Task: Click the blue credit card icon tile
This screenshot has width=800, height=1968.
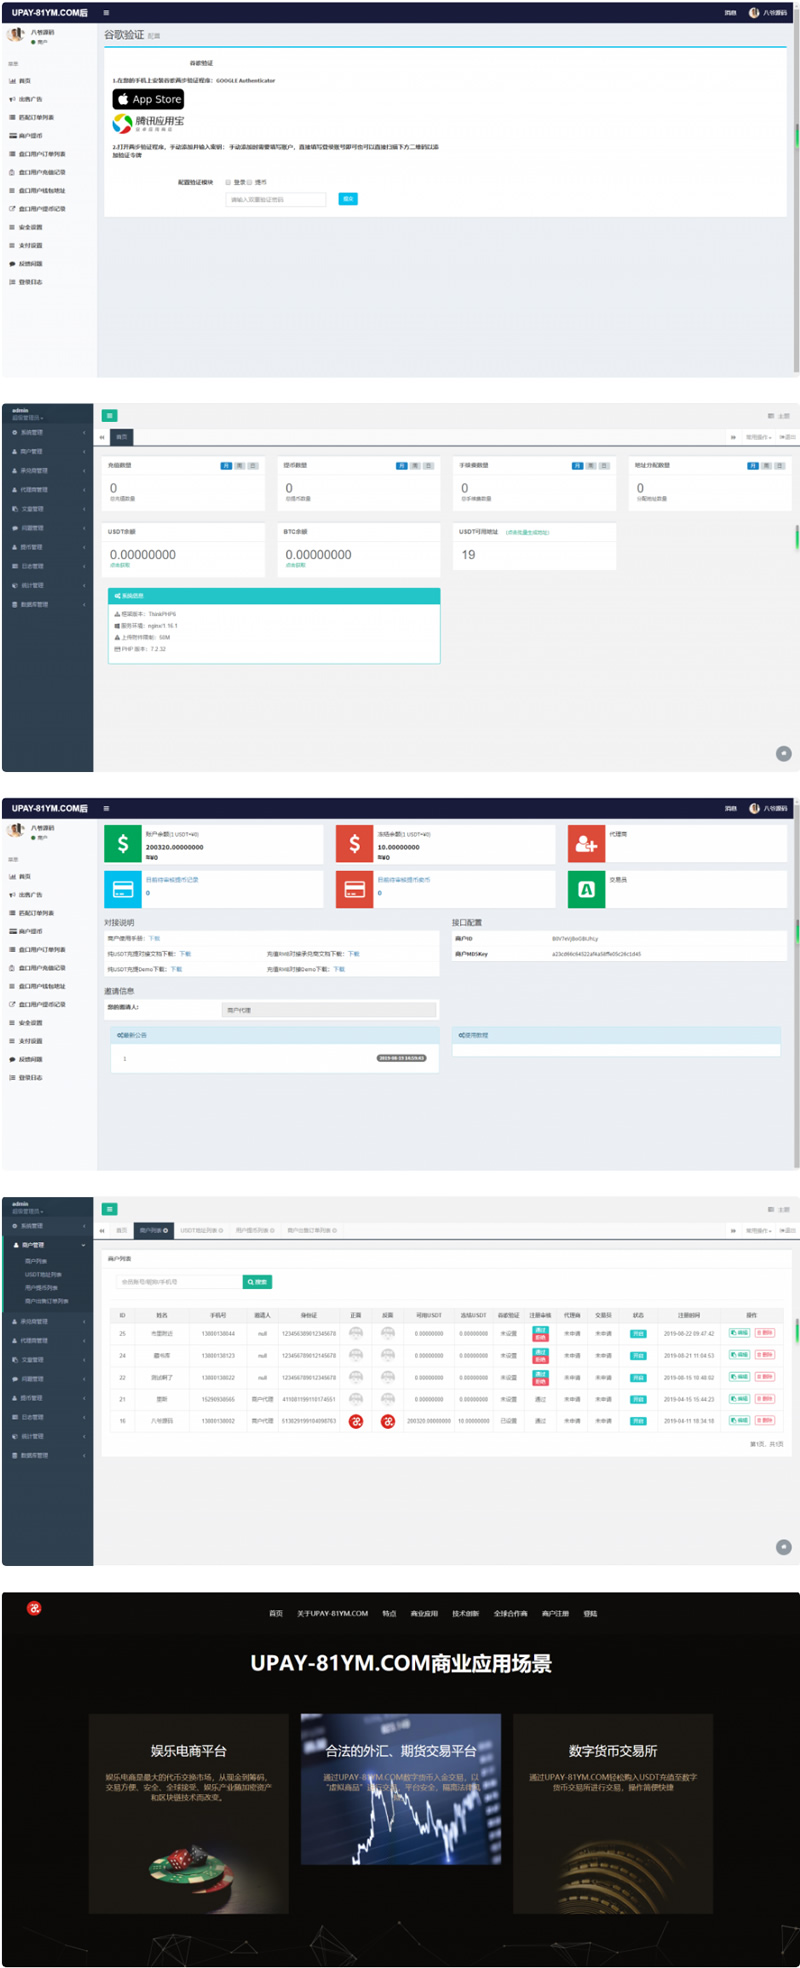Action: coord(123,889)
